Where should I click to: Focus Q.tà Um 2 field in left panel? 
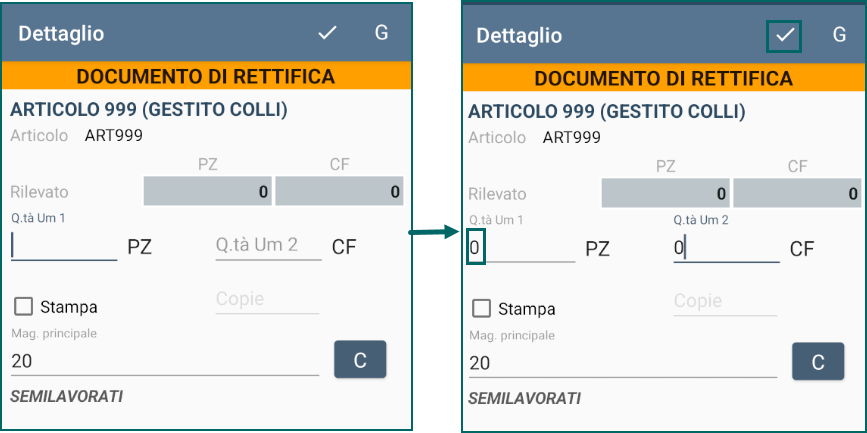(x=268, y=247)
